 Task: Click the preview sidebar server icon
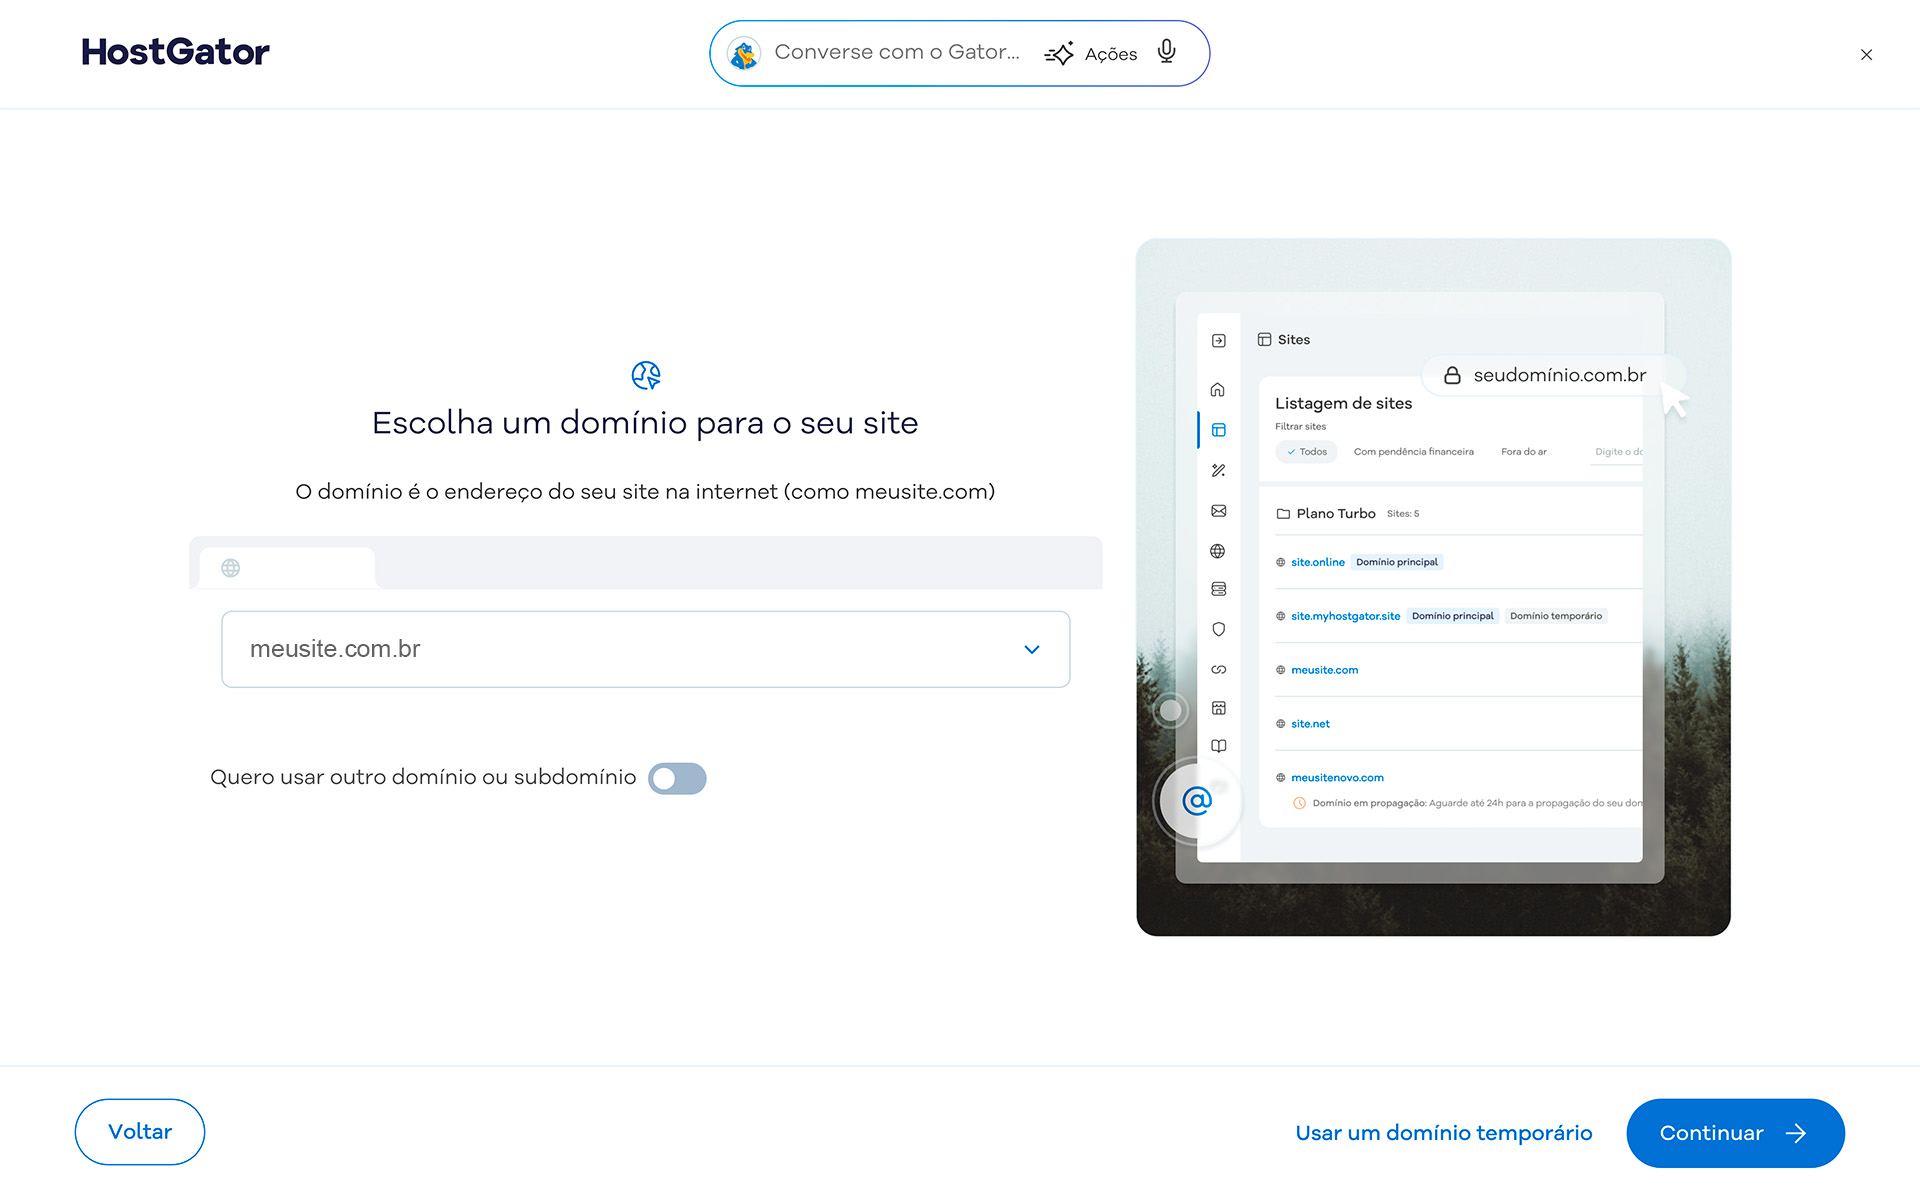1219,589
